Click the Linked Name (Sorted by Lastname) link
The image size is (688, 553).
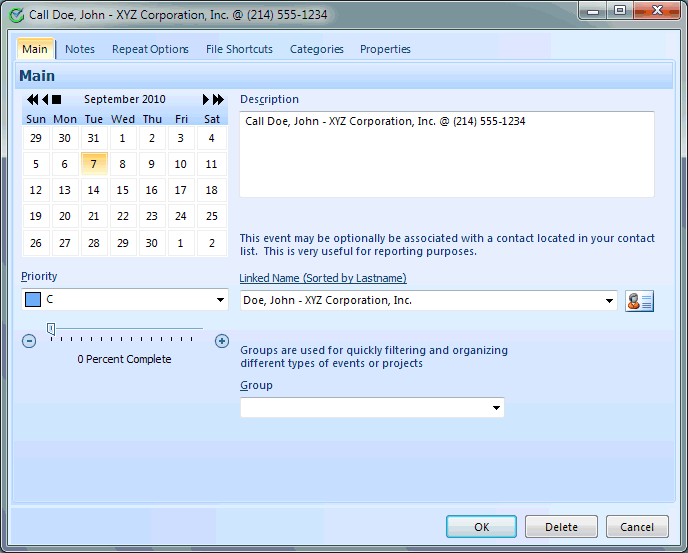[323, 278]
